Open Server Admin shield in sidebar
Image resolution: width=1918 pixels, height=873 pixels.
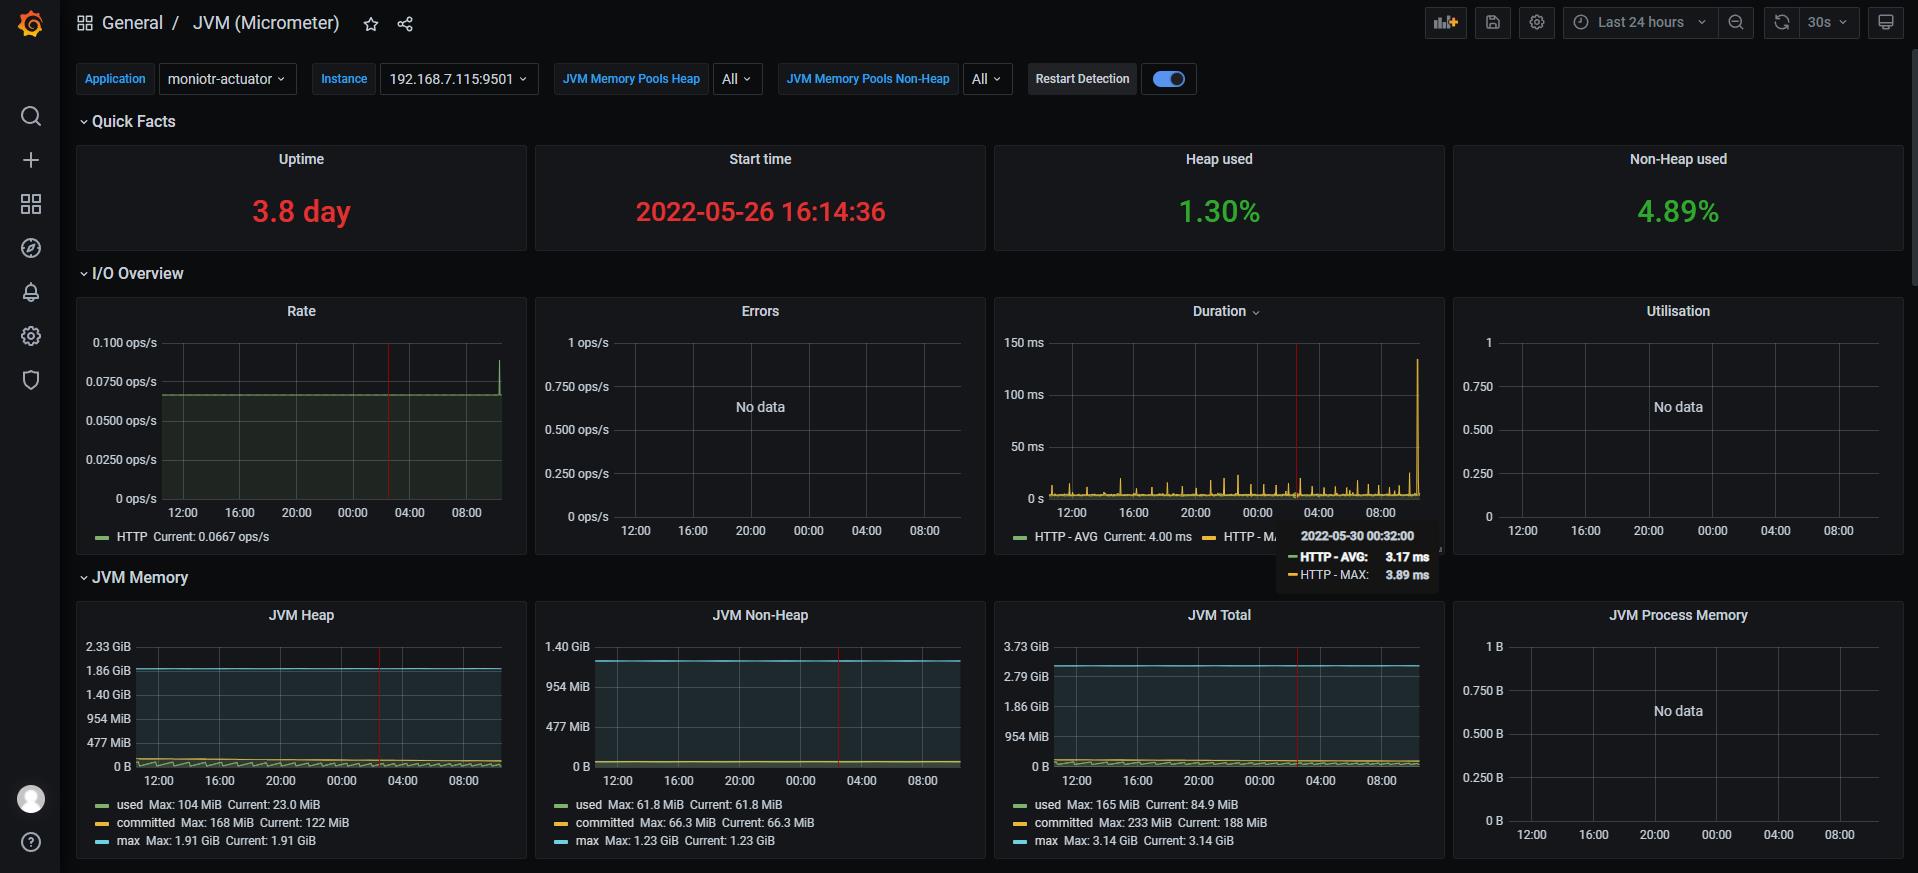click(31, 380)
